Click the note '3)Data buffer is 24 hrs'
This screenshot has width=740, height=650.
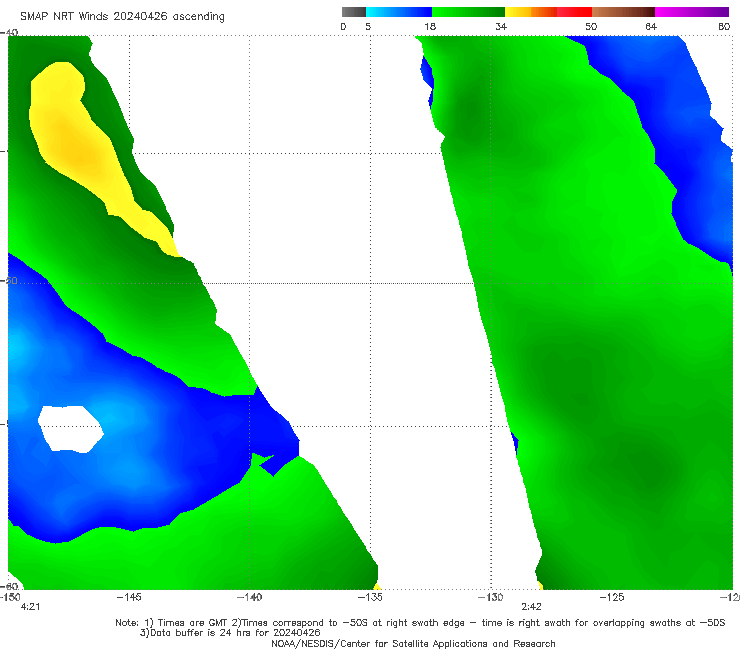[230, 633]
